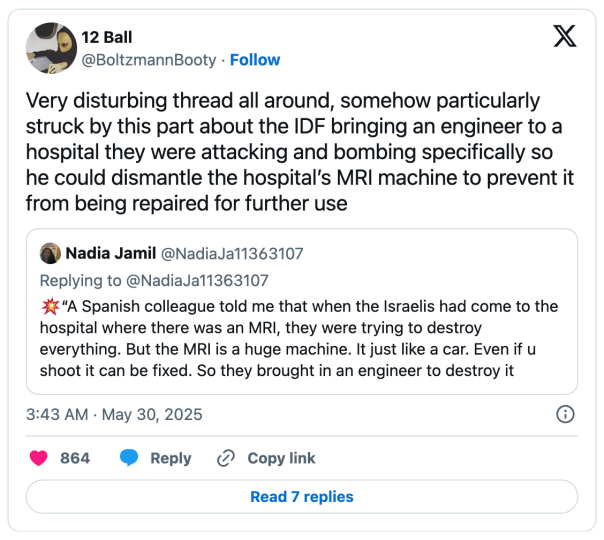Open @NadiaJa11363107 handle beside Nadia Jamil
Screen dimensions: 604x540
[x=232, y=254]
